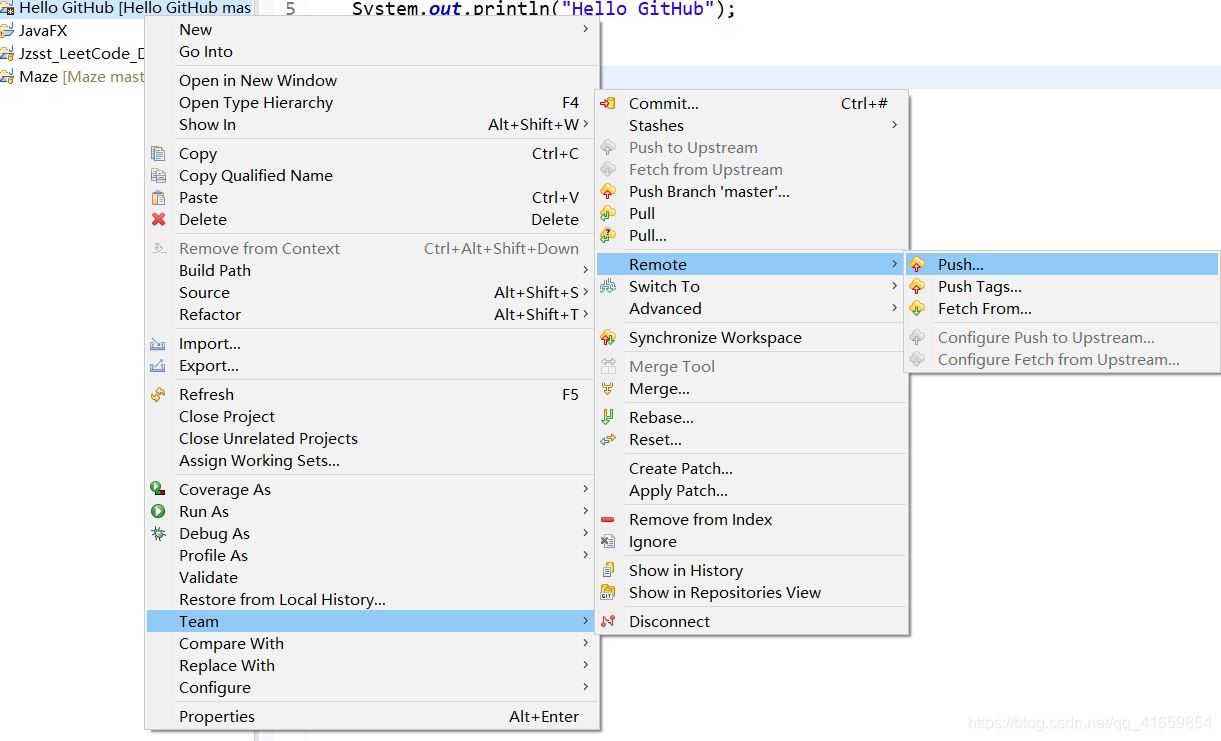
Task: Click the Fetch From icon
Action: (x=917, y=308)
